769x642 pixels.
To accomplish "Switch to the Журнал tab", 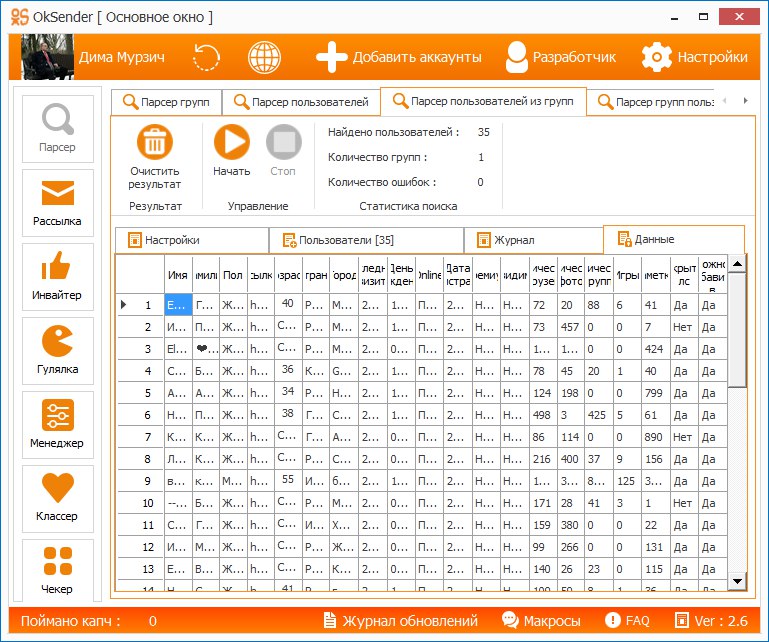I will pyautogui.click(x=533, y=240).
